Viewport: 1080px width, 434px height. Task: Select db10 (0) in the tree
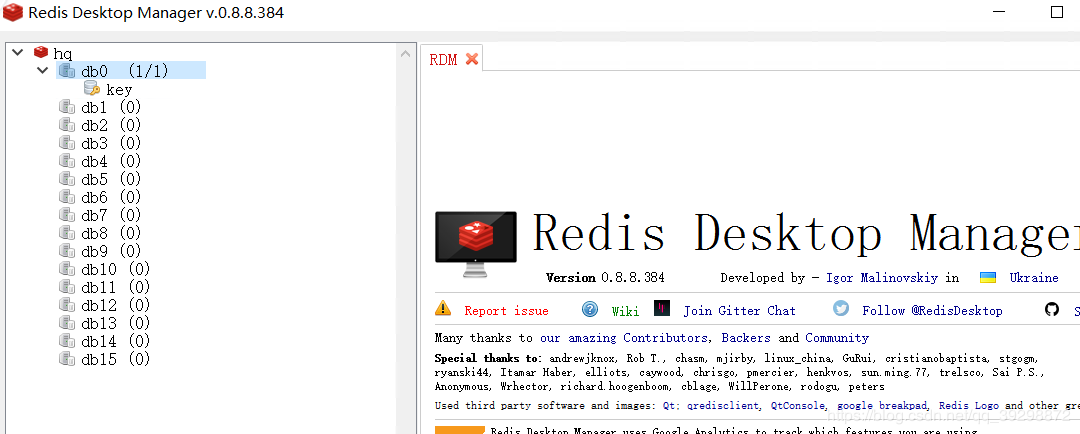[116, 269]
